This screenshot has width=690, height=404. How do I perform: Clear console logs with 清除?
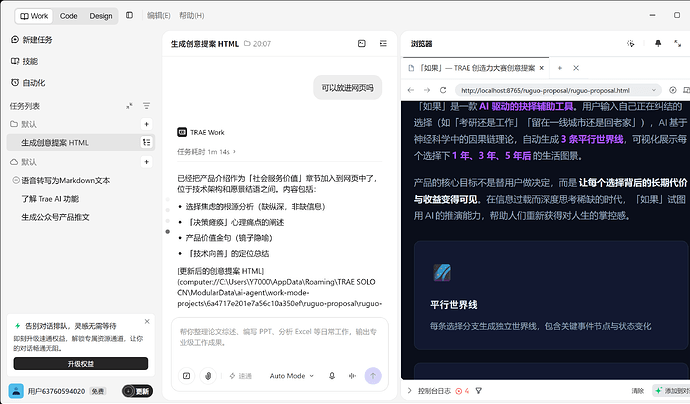(x=638, y=390)
